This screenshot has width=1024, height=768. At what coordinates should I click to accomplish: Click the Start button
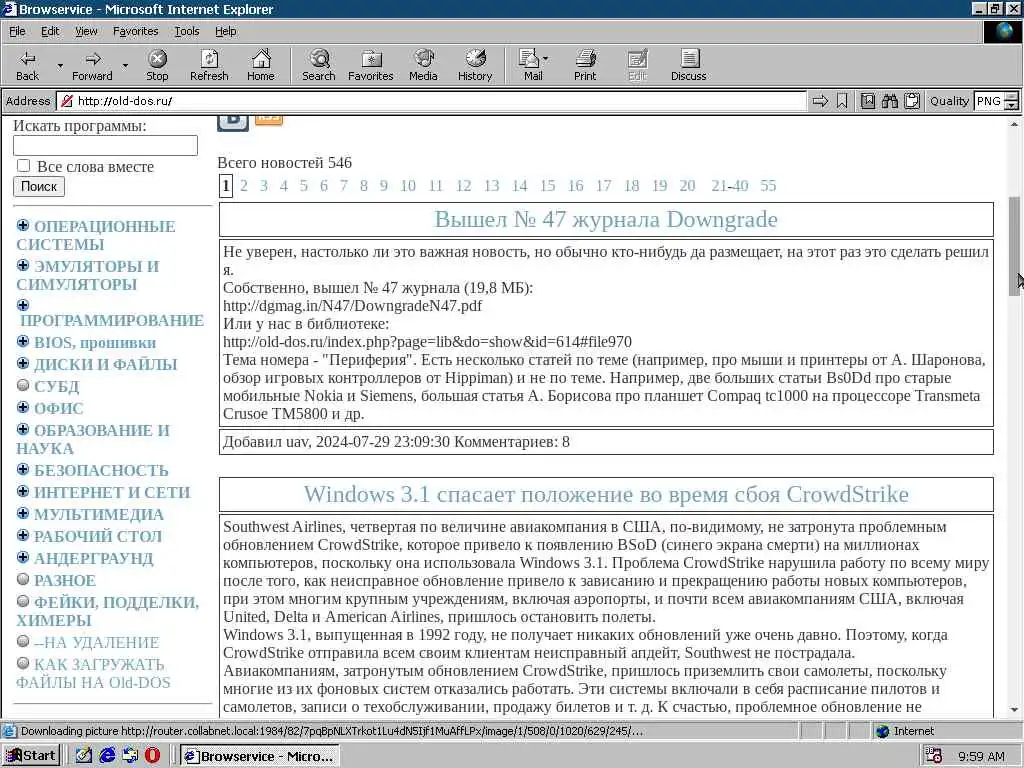pyautogui.click(x=31, y=756)
